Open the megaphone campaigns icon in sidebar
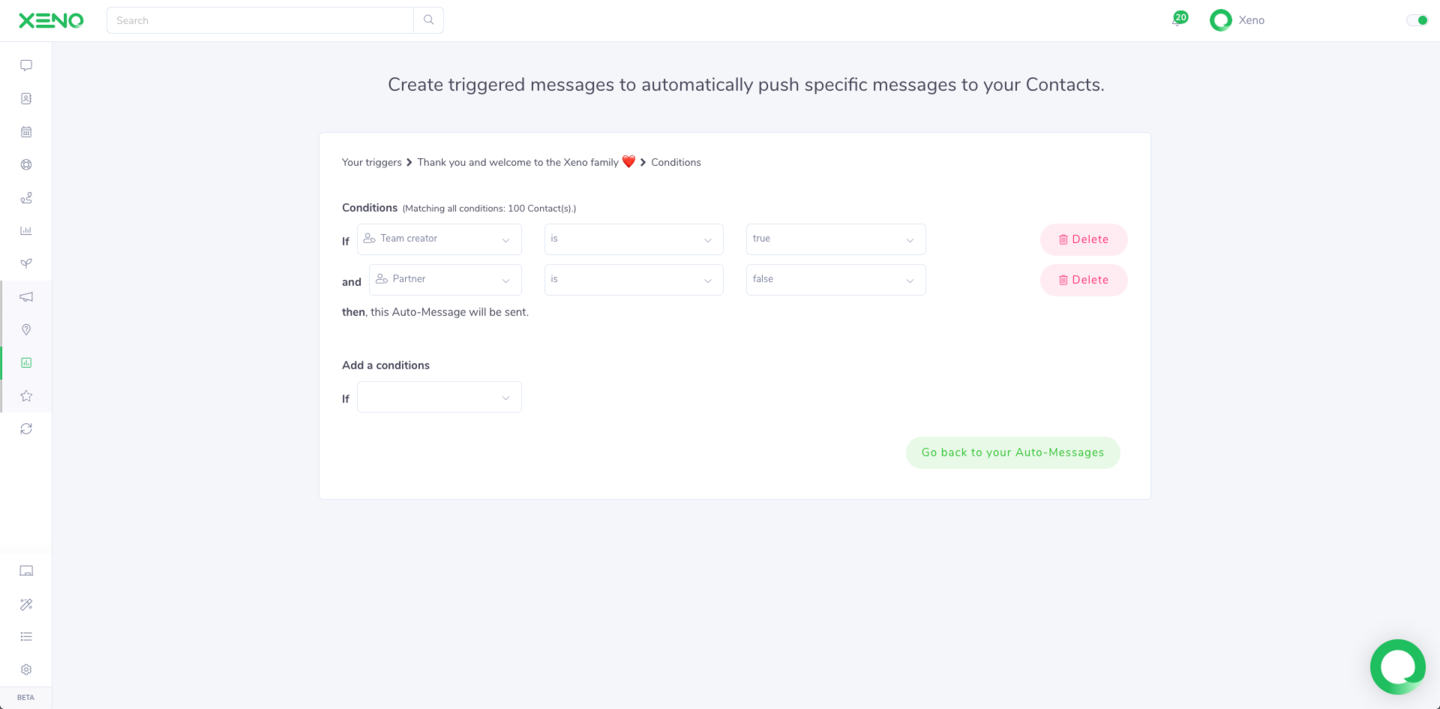This screenshot has width=1440, height=709. [26, 297]
